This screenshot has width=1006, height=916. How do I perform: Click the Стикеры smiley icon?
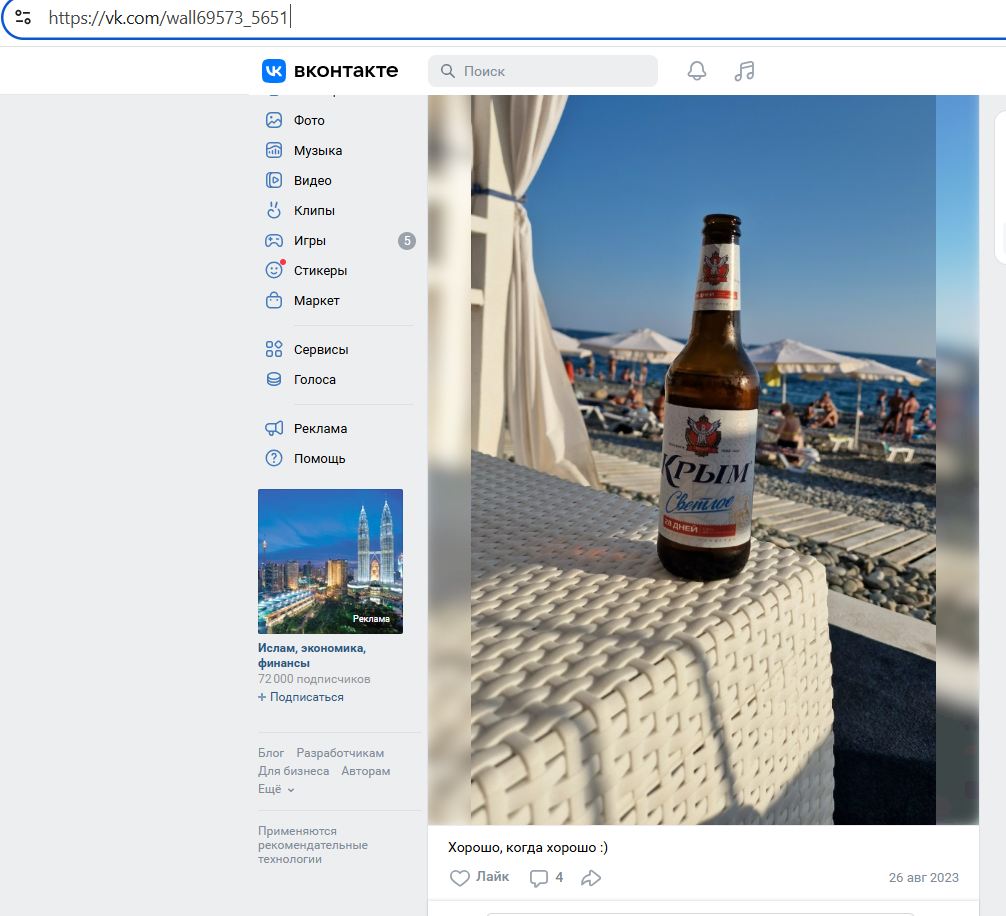(274, 271)
